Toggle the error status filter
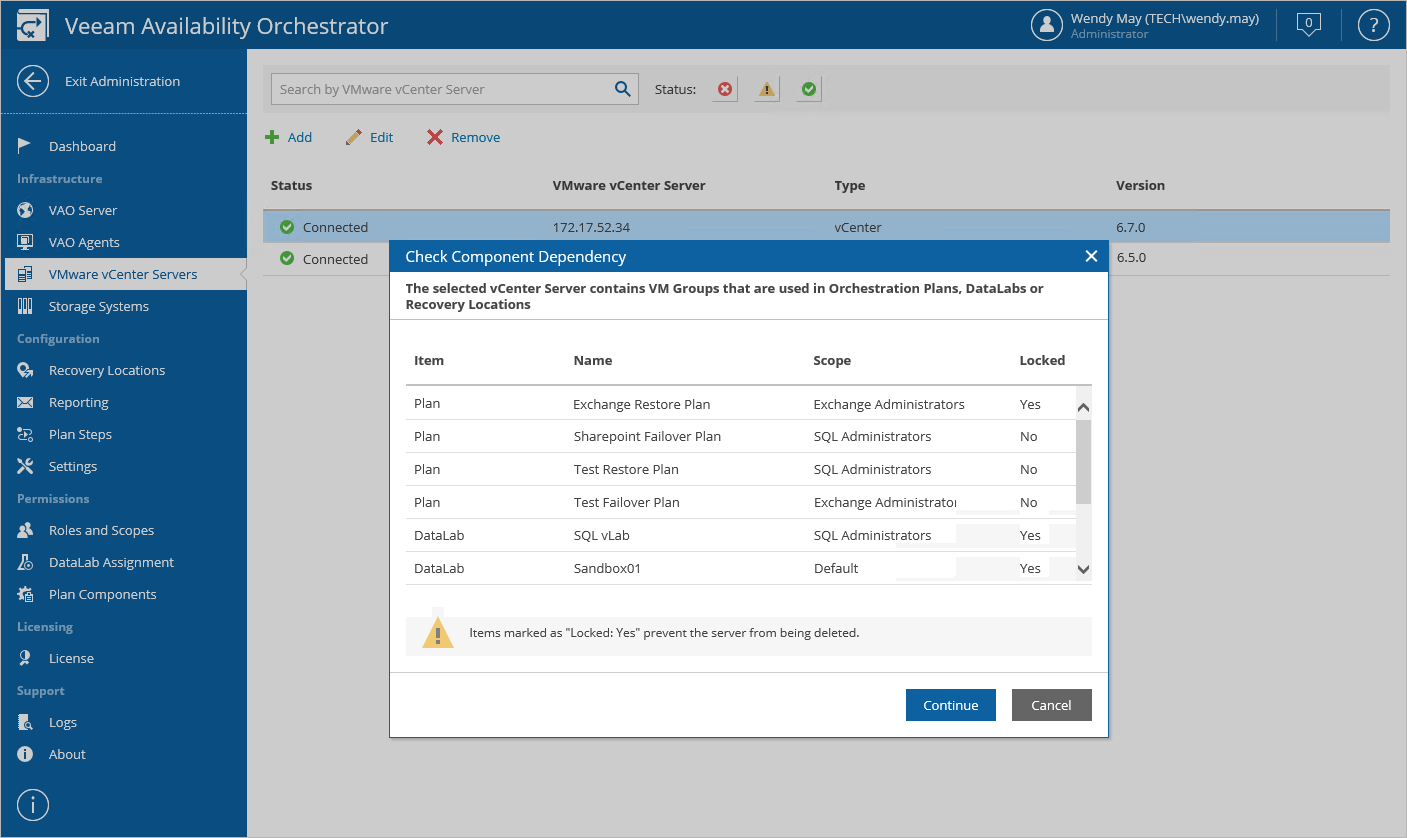 click(725, 90)
